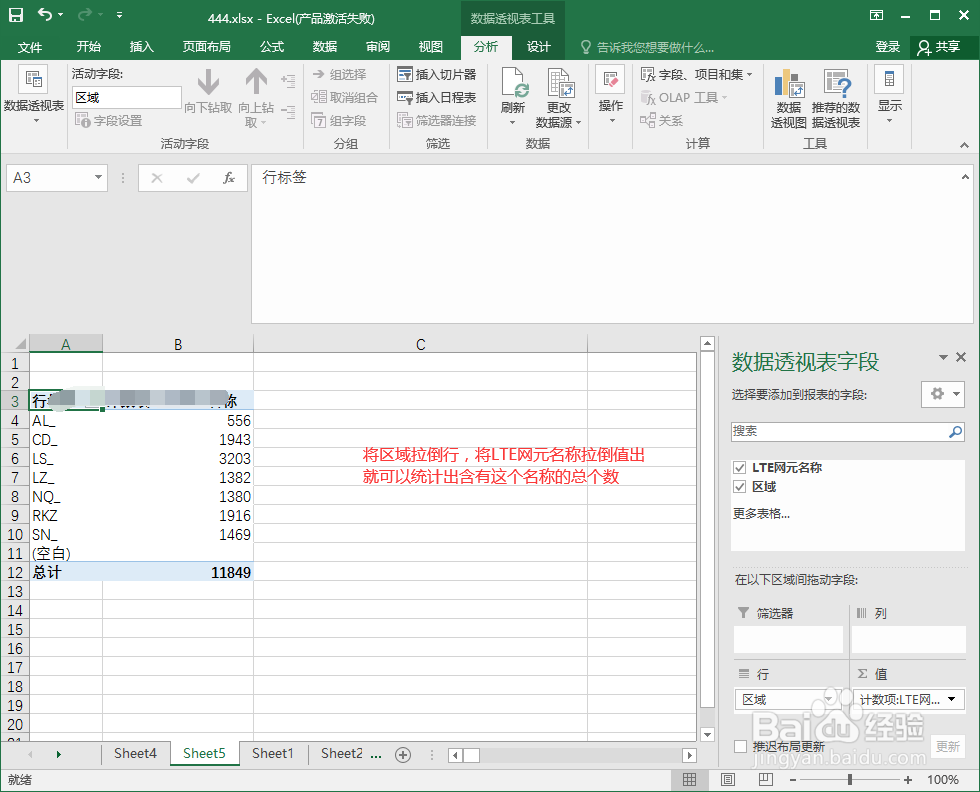Viewport: 980px width, 792px height.
Task: Switch to the 插入 (Insert) tab
Action: point(141,47)
